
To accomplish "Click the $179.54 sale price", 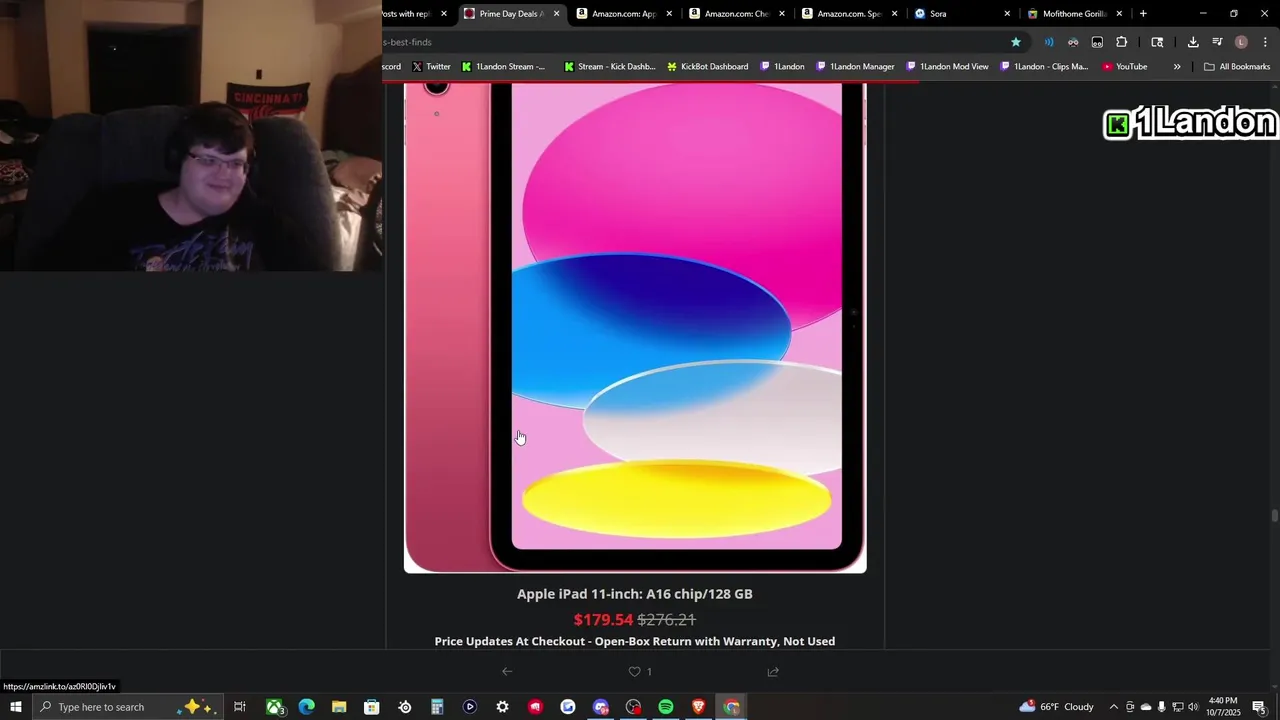I will click(603, 620).
